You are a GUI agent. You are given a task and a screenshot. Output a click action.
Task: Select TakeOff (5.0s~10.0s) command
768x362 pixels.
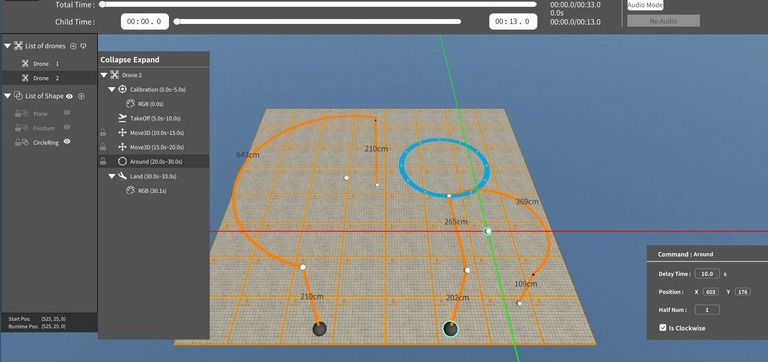tap(154, 119)
